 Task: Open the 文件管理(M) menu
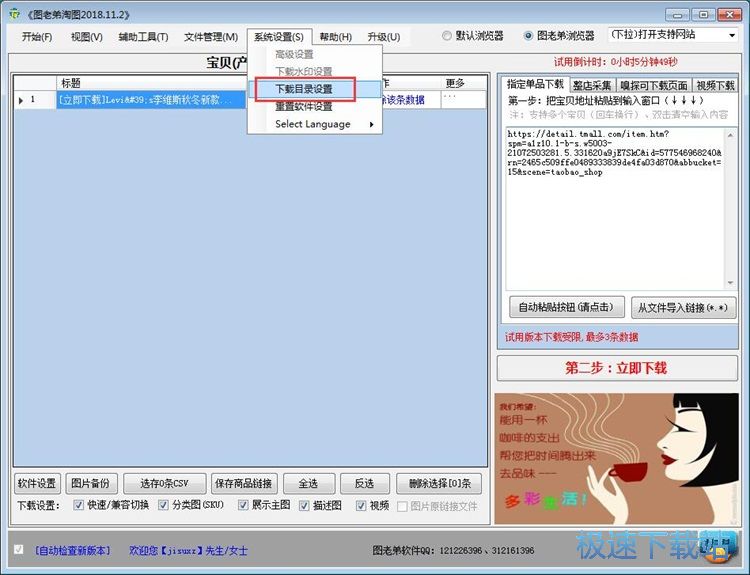pos(211,37)
